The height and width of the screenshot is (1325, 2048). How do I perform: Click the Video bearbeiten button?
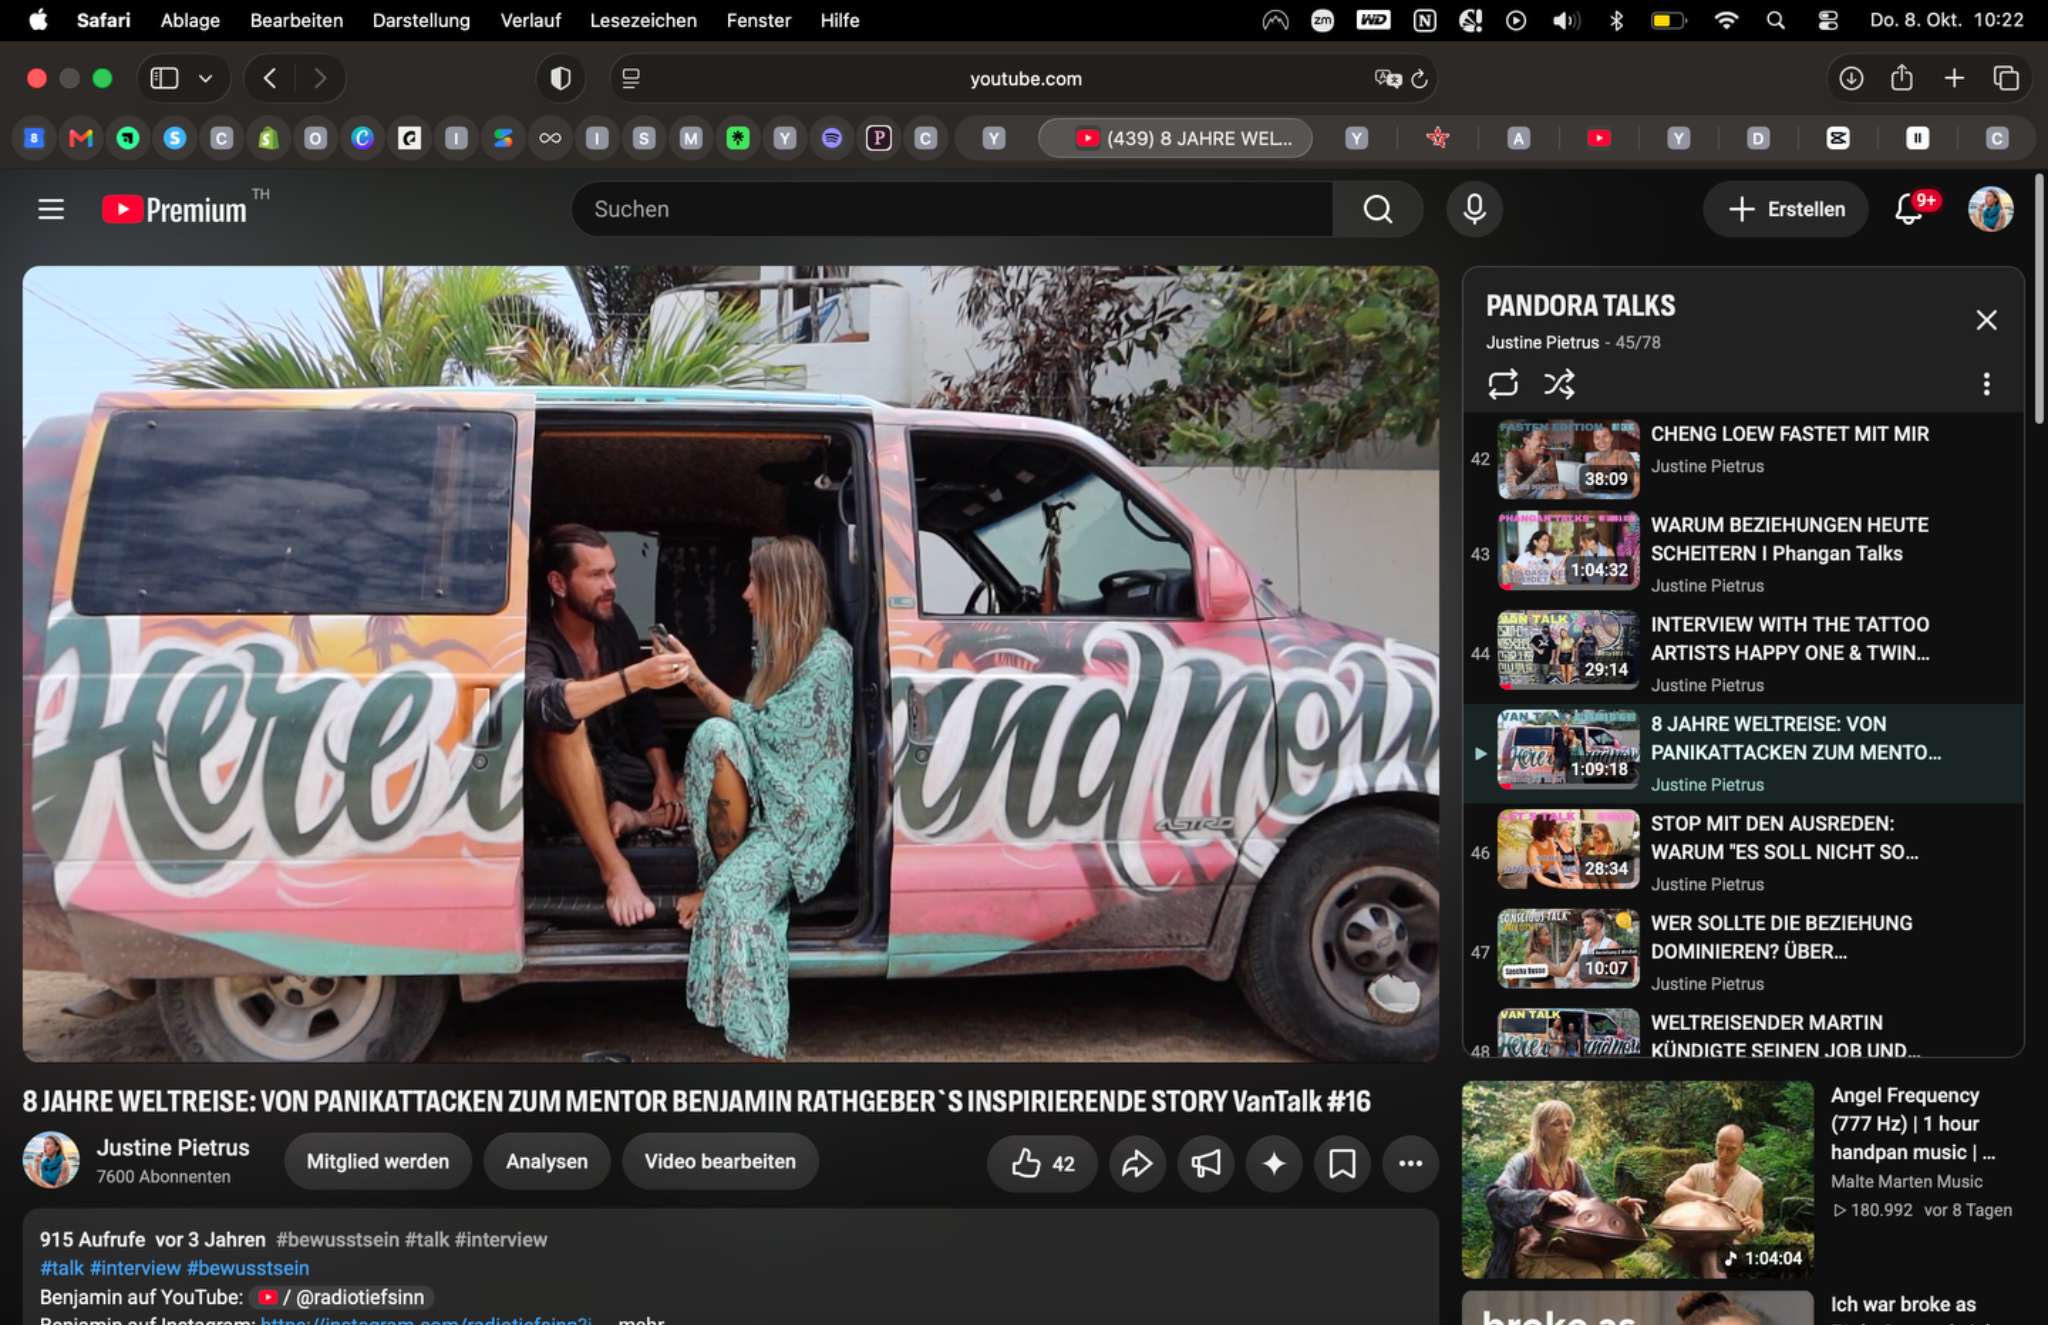point(720,1162)
